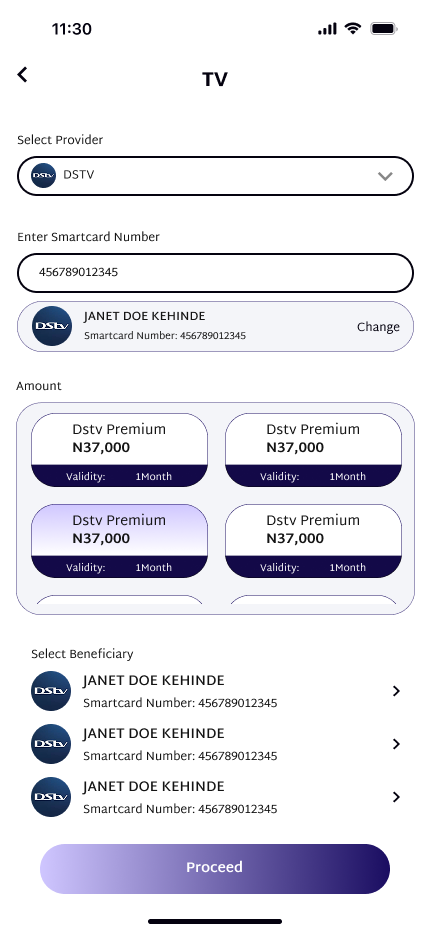
Task: Click the DSTV logo in provider field
Action: (43, 175)
